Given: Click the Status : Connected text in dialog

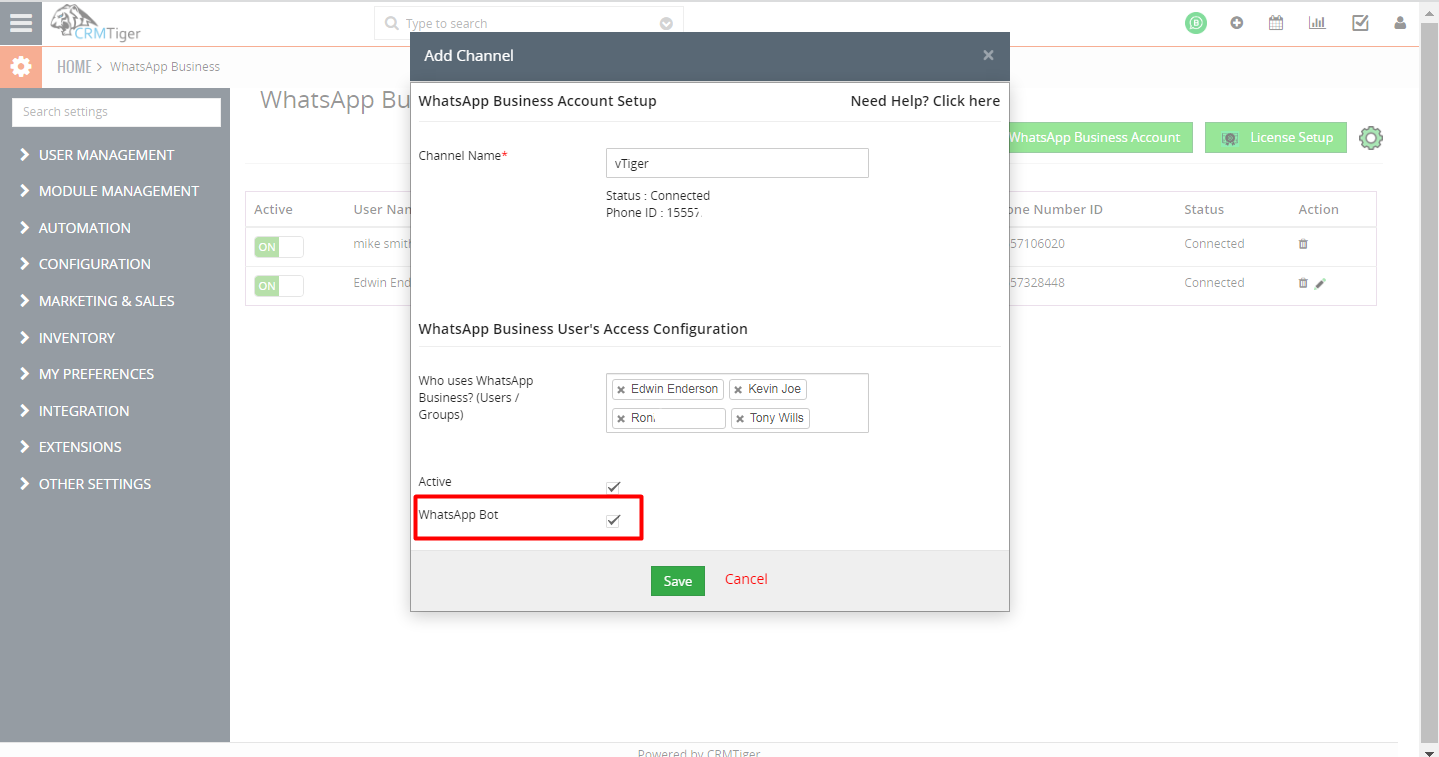Looking at the screenshot, I should pyautogui.click(x=658, y=196).
